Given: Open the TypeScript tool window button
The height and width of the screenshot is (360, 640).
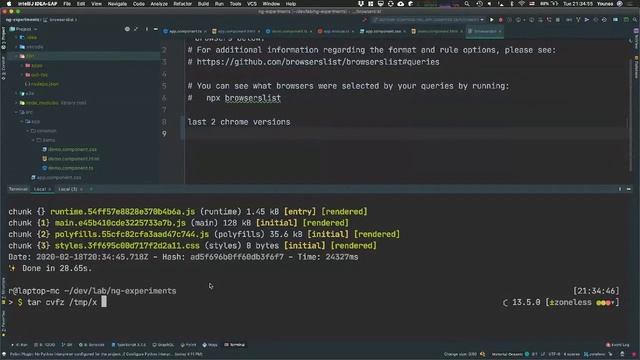Looking at the screenshot, I should (x=129, y=345).
